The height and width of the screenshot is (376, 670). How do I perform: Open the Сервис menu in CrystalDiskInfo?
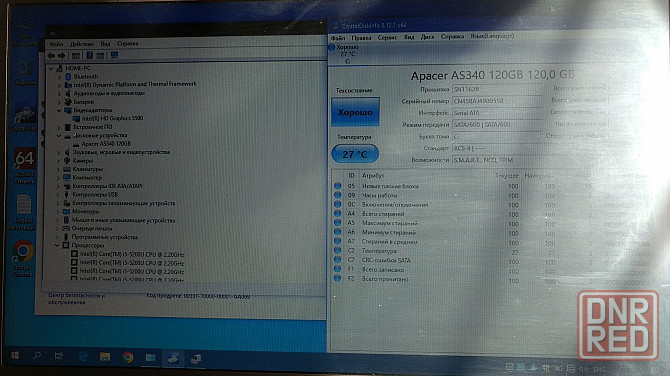387,38
